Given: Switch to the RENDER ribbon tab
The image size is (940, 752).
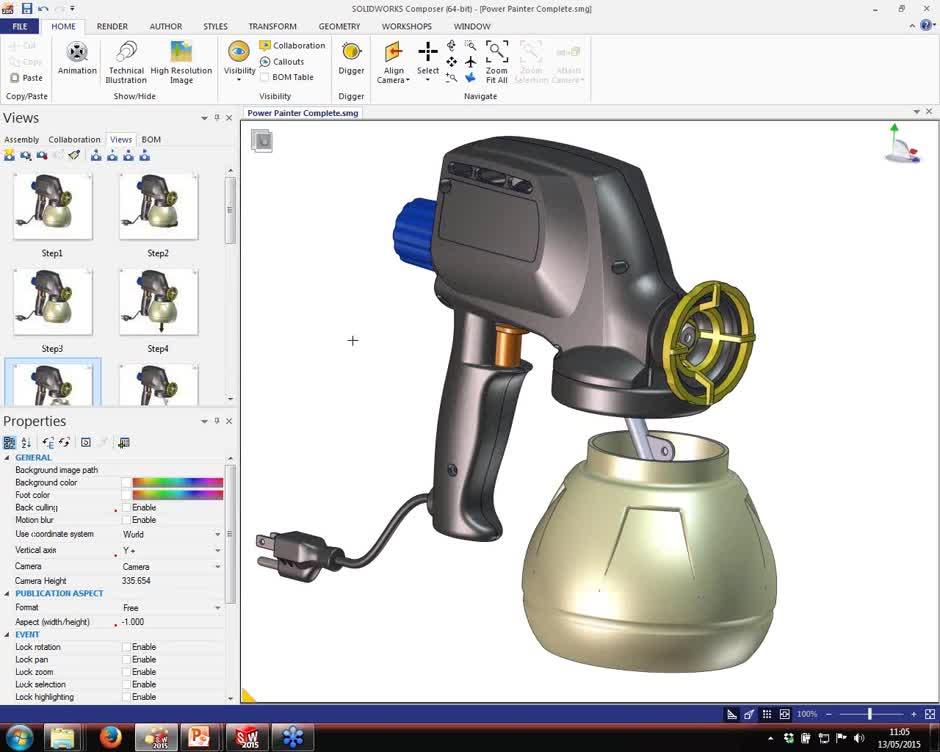Looking at the screenshot, I should (112, 26).
